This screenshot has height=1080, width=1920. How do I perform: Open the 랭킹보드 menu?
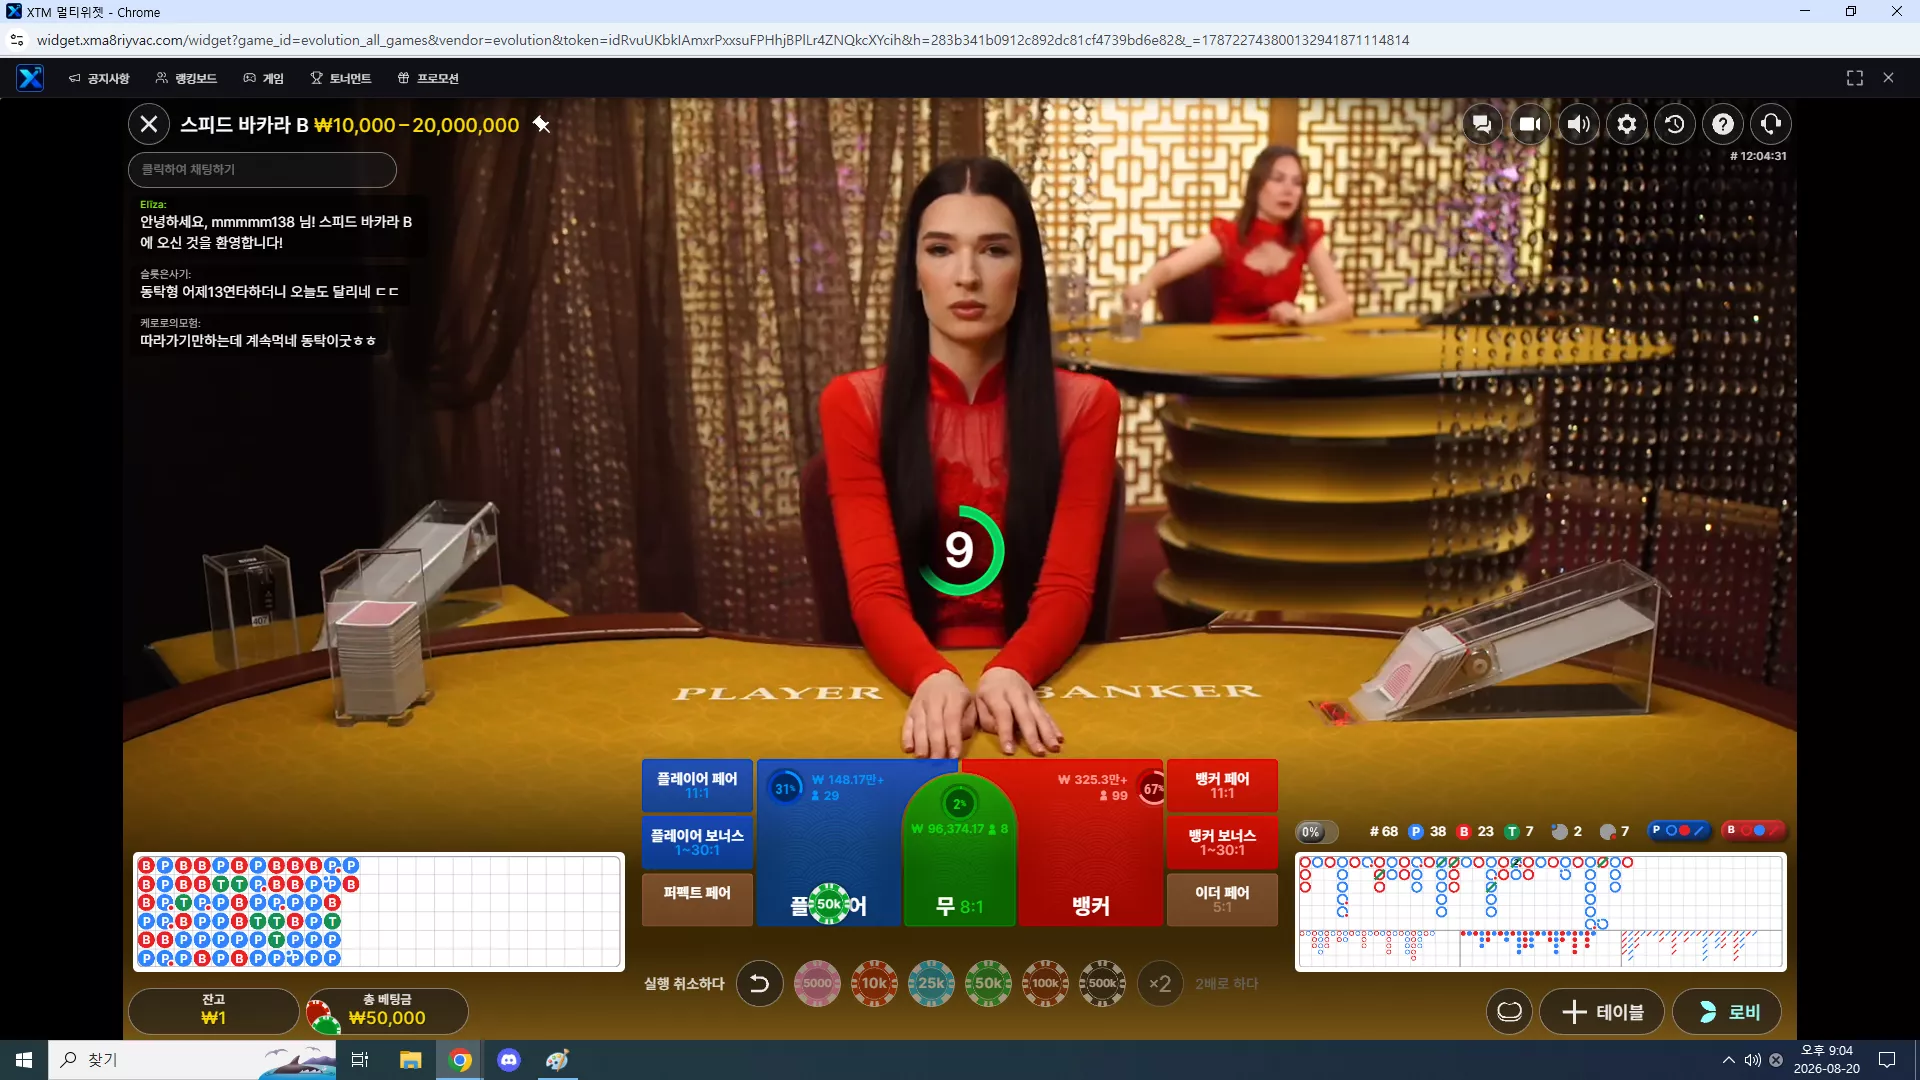(x=186, y=78)
